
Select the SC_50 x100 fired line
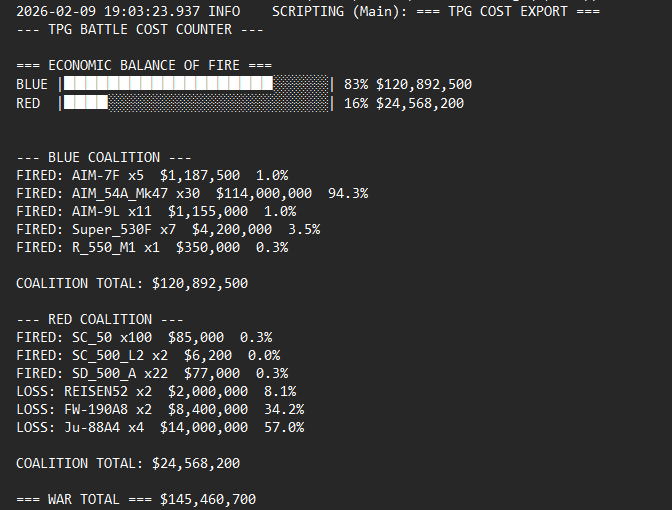(x=144, y=337)
